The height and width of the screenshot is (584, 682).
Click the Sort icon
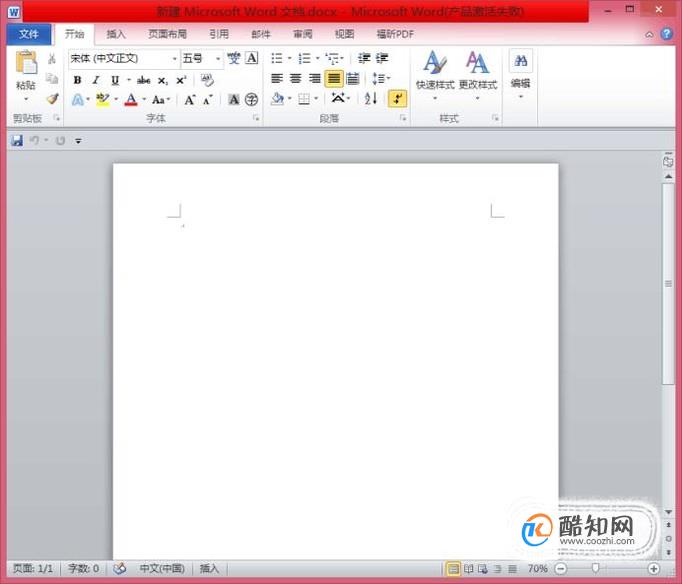pos(371,99)
